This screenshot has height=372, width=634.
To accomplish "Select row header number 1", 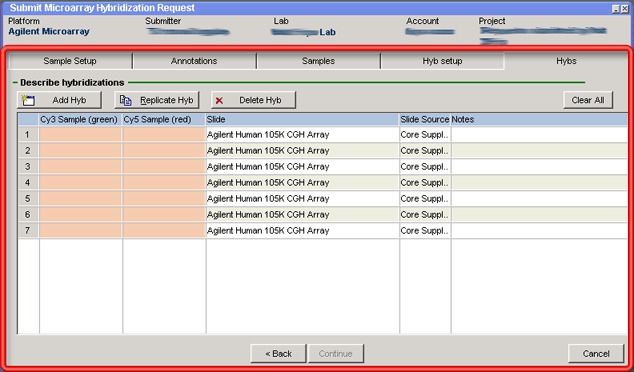I will point(28,135).
